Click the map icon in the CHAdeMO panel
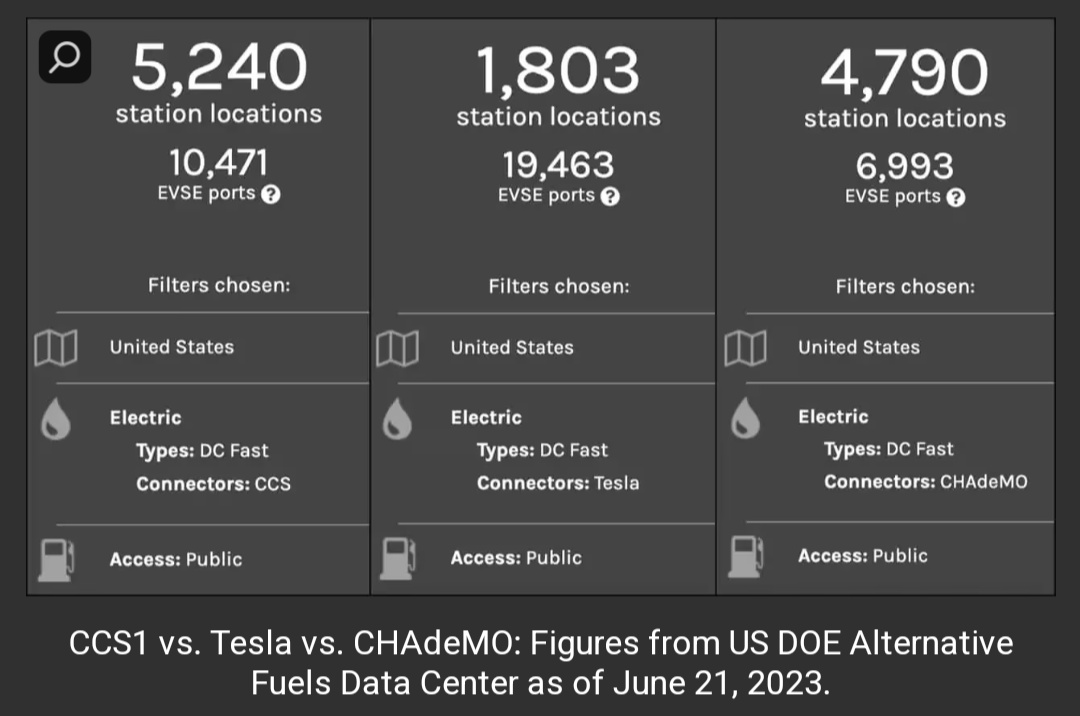This screenshot has height=716, width=1080. pos(745,349)
